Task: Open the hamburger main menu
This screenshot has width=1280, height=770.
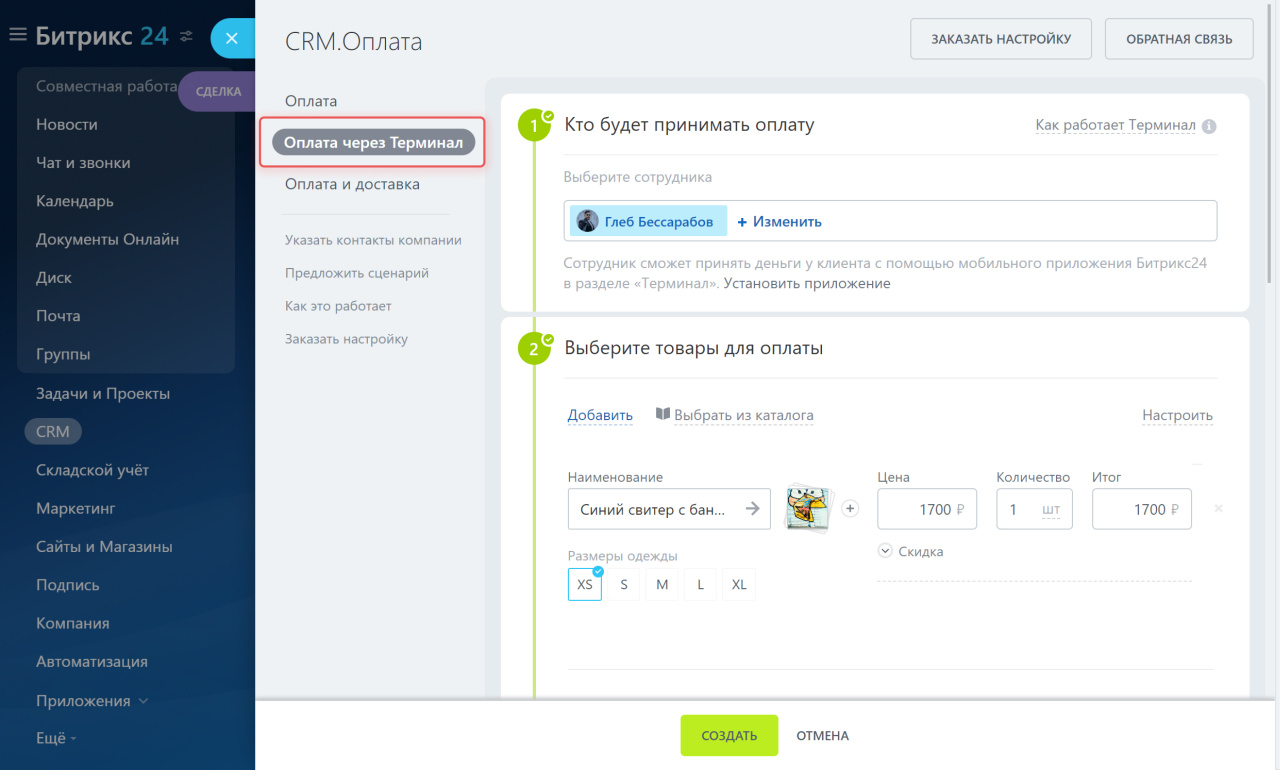Action: click(17, 36)
